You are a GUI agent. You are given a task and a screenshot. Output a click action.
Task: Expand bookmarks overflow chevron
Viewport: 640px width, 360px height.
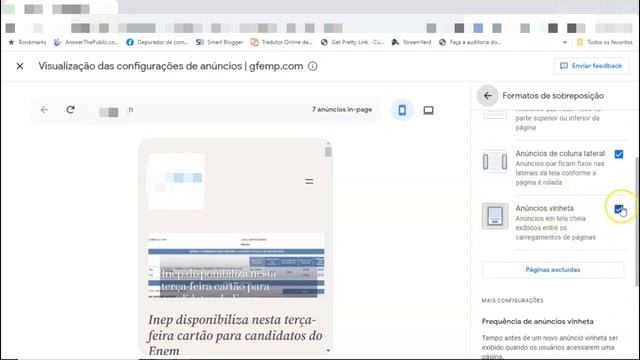(x=565, y=42)
